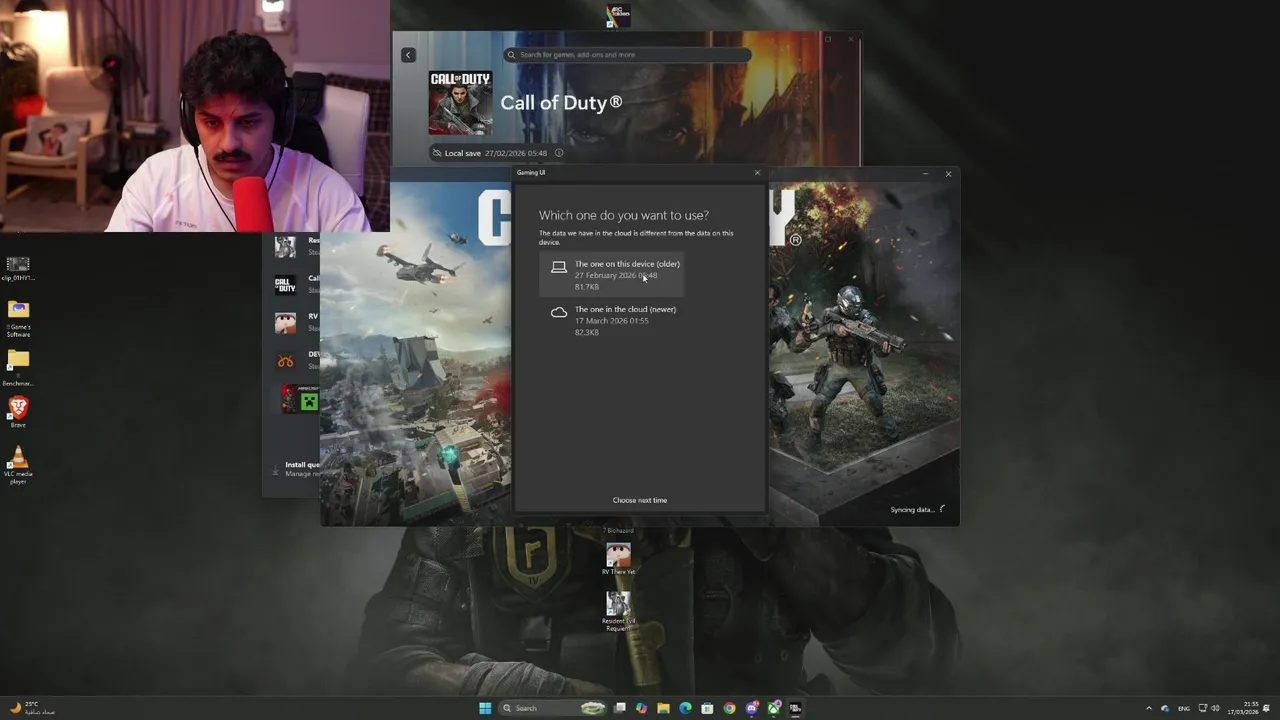Open the volume control in the tray

click(1215, 708)
